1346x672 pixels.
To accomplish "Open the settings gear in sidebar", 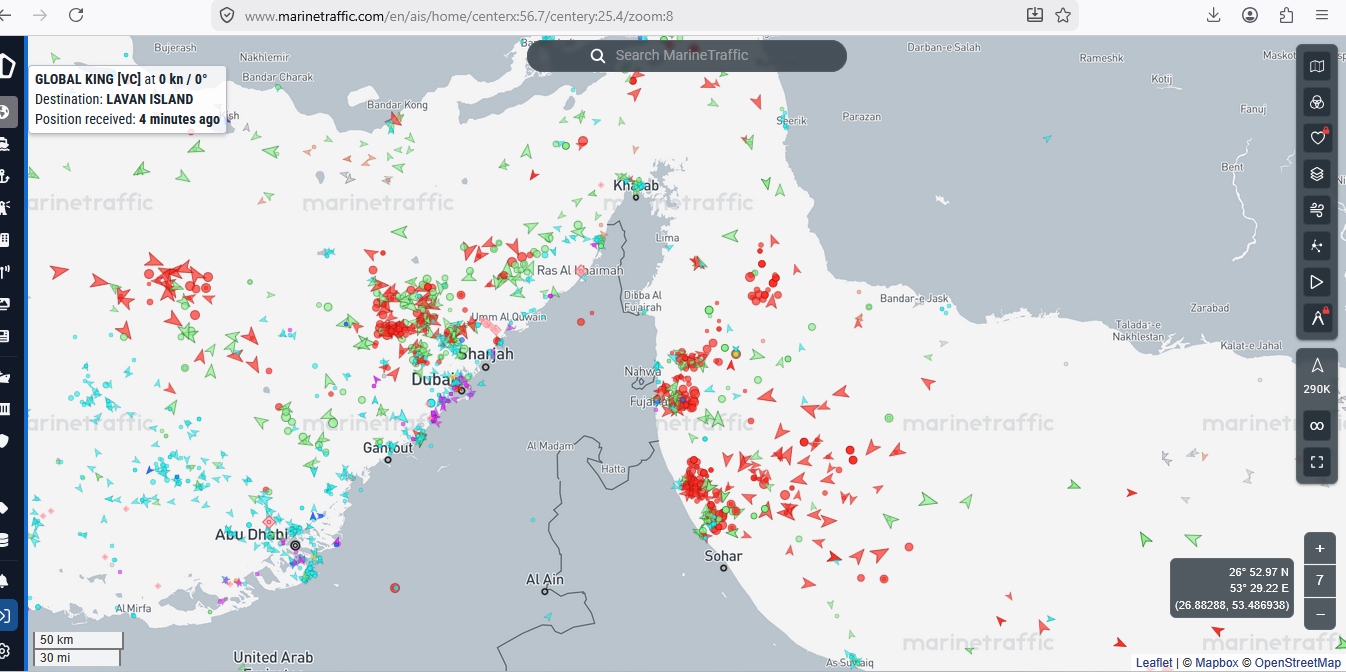I will [5, 651].
